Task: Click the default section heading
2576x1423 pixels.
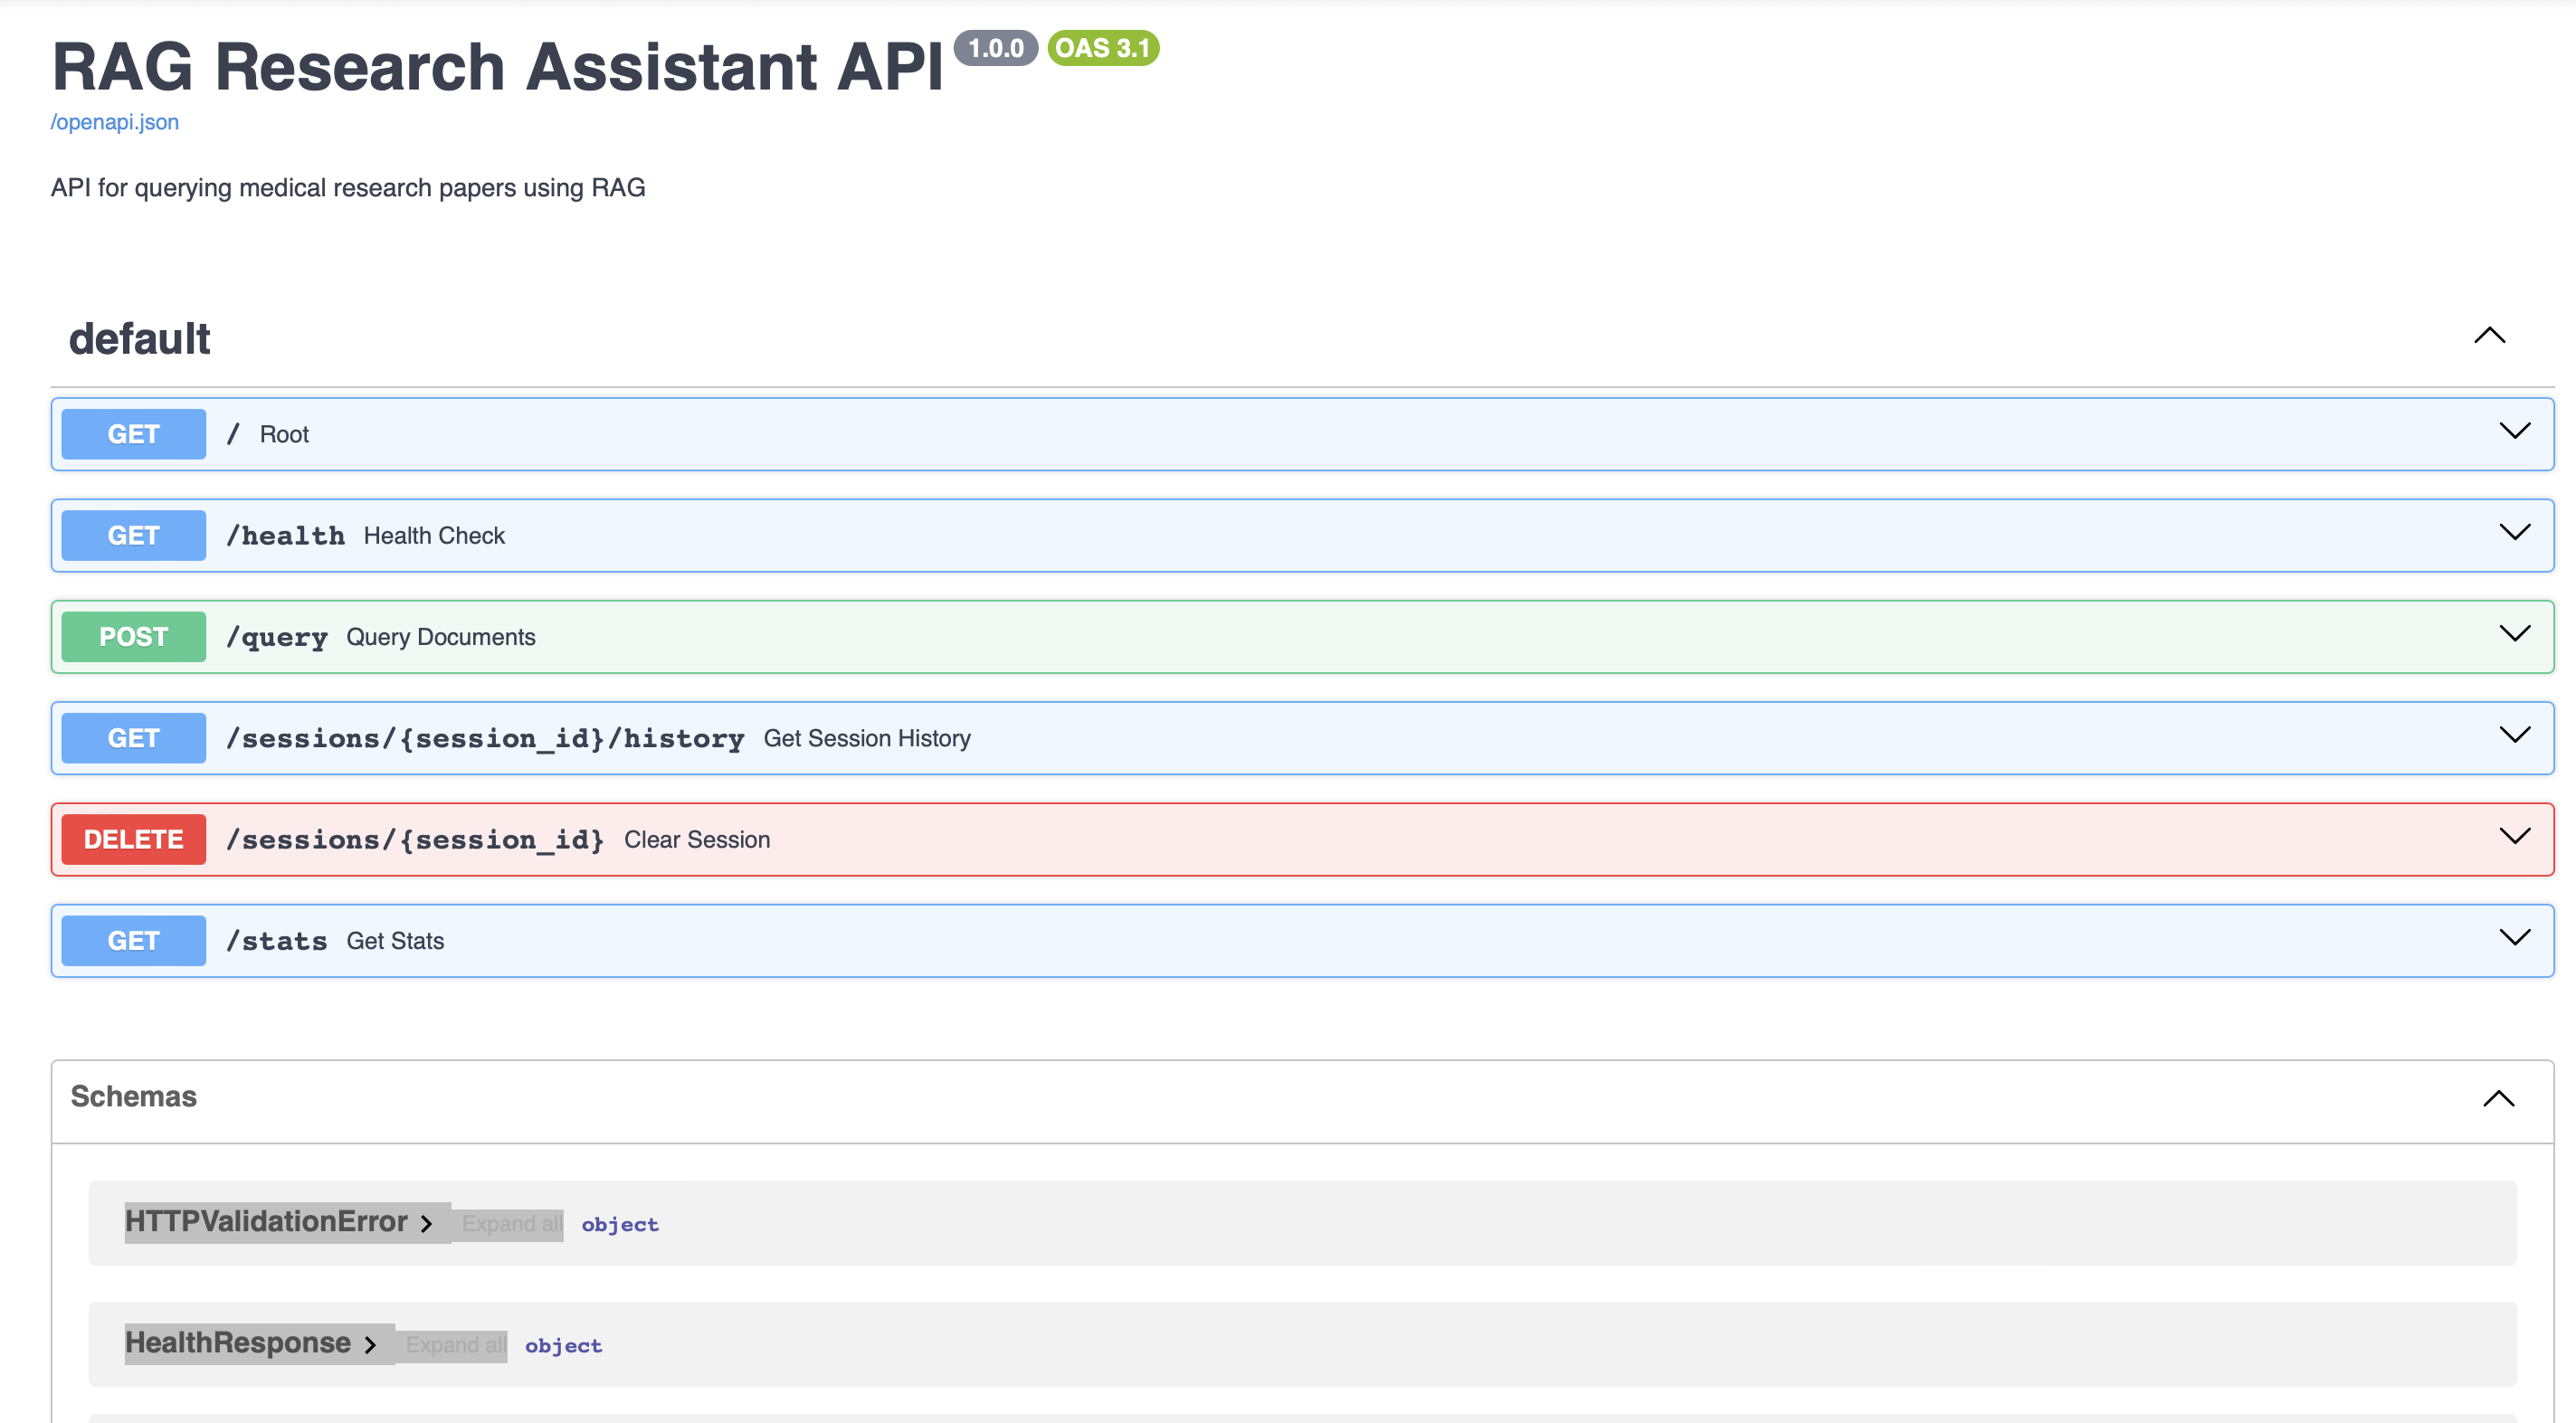Action: click(140, 339)
